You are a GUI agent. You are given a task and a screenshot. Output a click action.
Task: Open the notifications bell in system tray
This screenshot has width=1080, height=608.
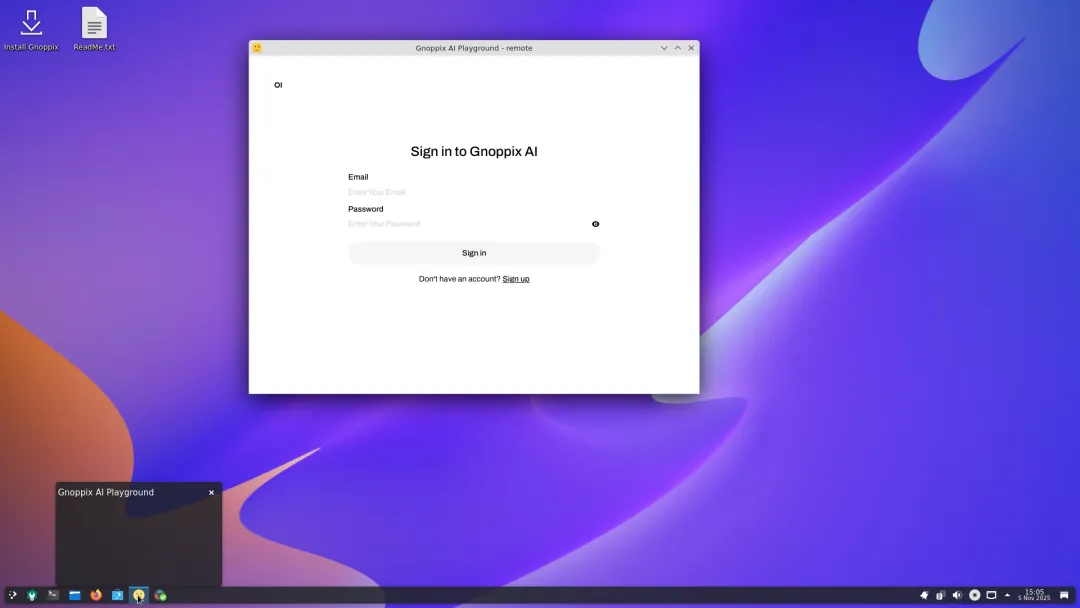click(x=924, y=595)
